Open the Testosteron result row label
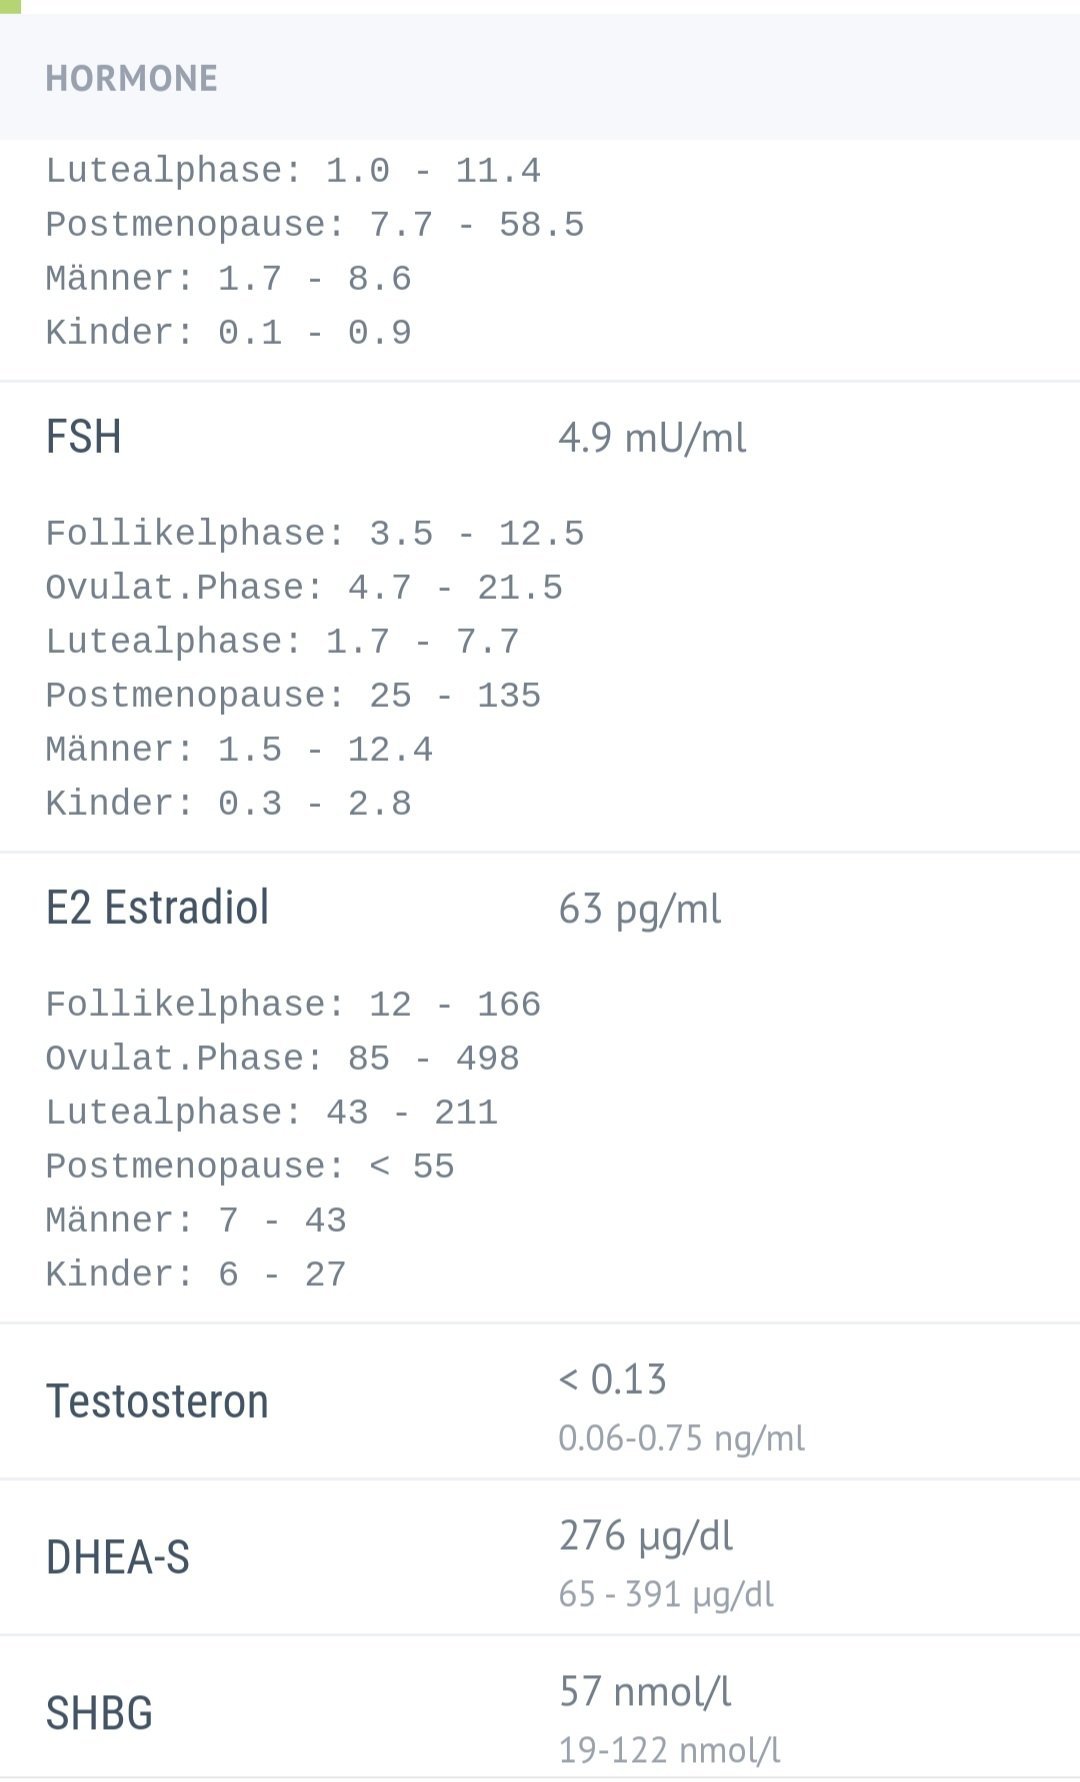Viewport: 1080px width, 1782px height. pyautogui.click(x=157, y=1401)
